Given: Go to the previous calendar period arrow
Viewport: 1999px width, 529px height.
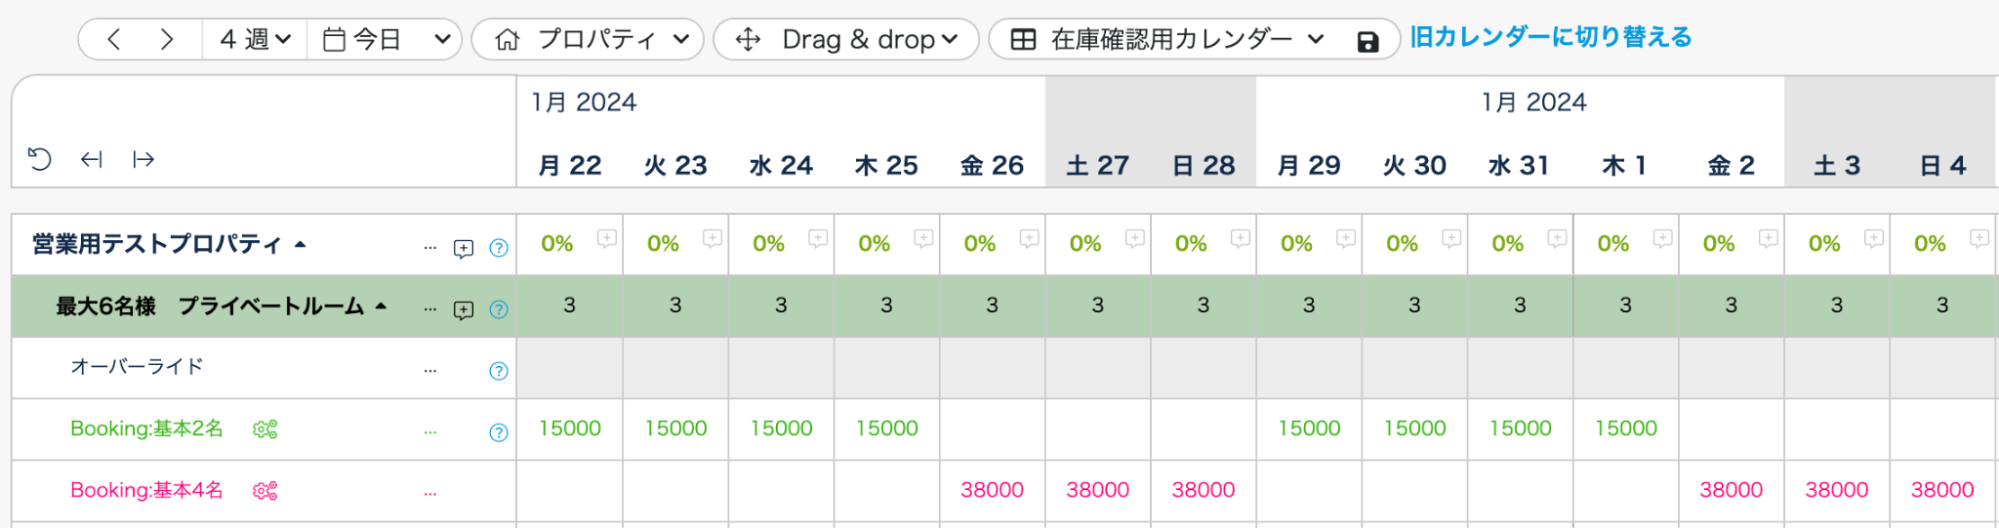Looking at the screenshot, I should pyautogui.click(x=114, y=40).
